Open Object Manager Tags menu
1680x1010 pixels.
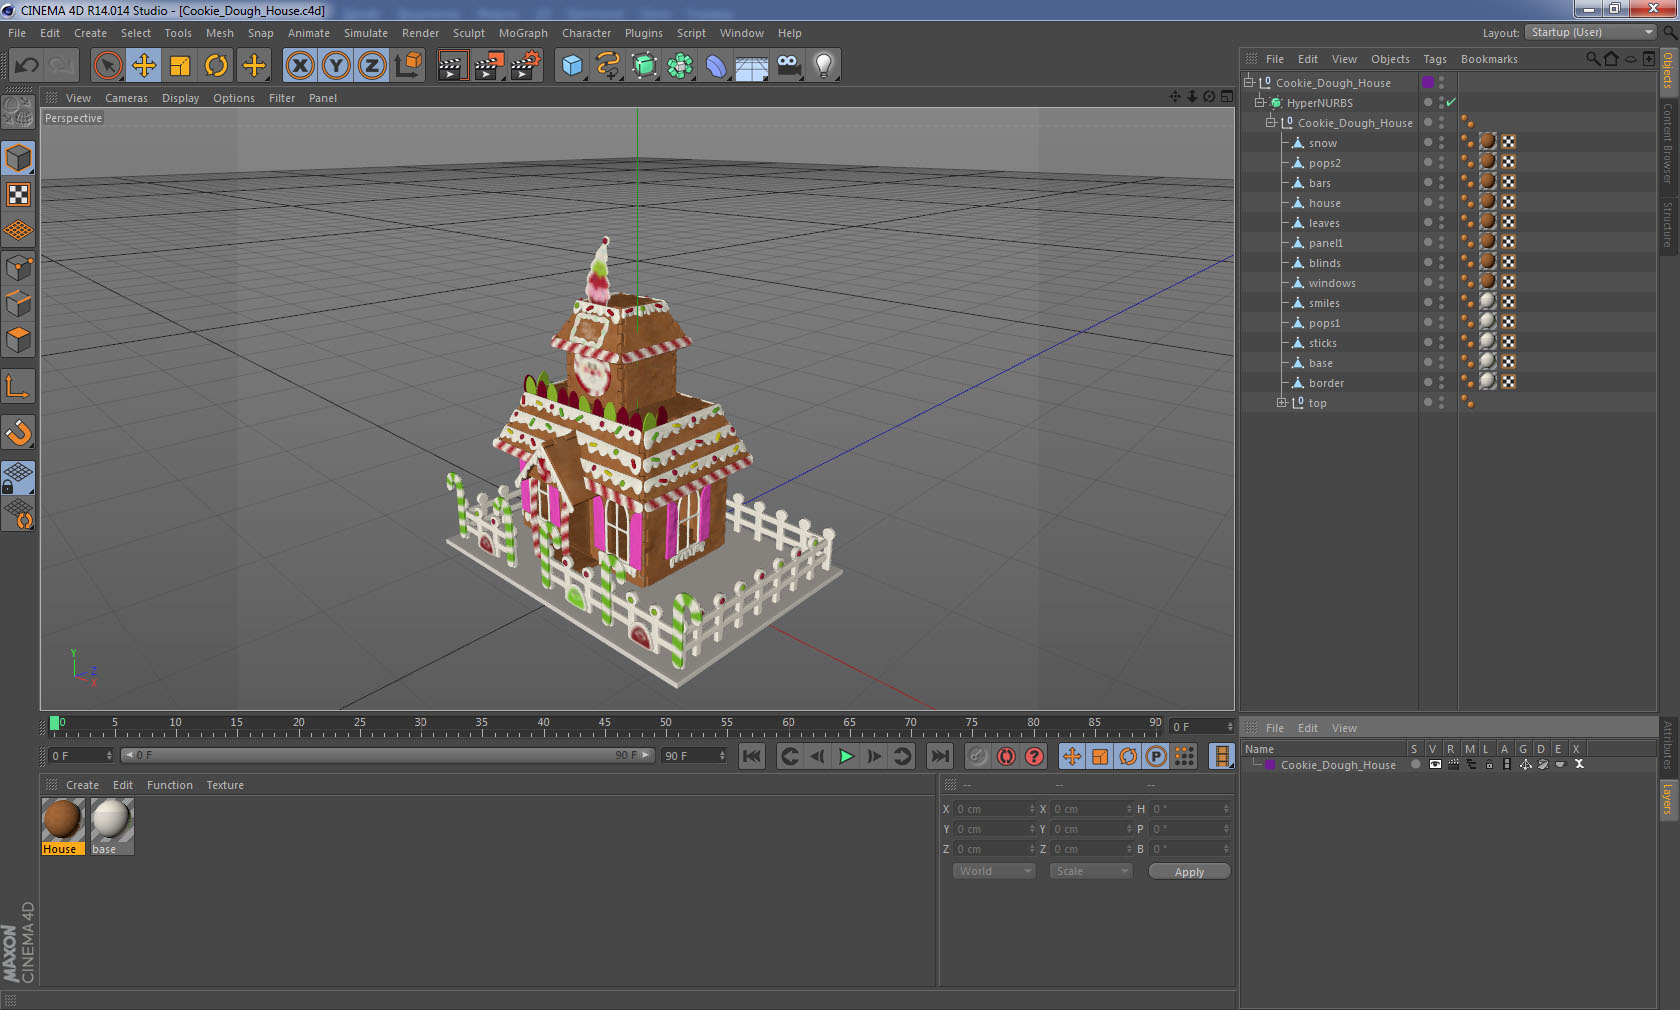tap(1435, 59)
